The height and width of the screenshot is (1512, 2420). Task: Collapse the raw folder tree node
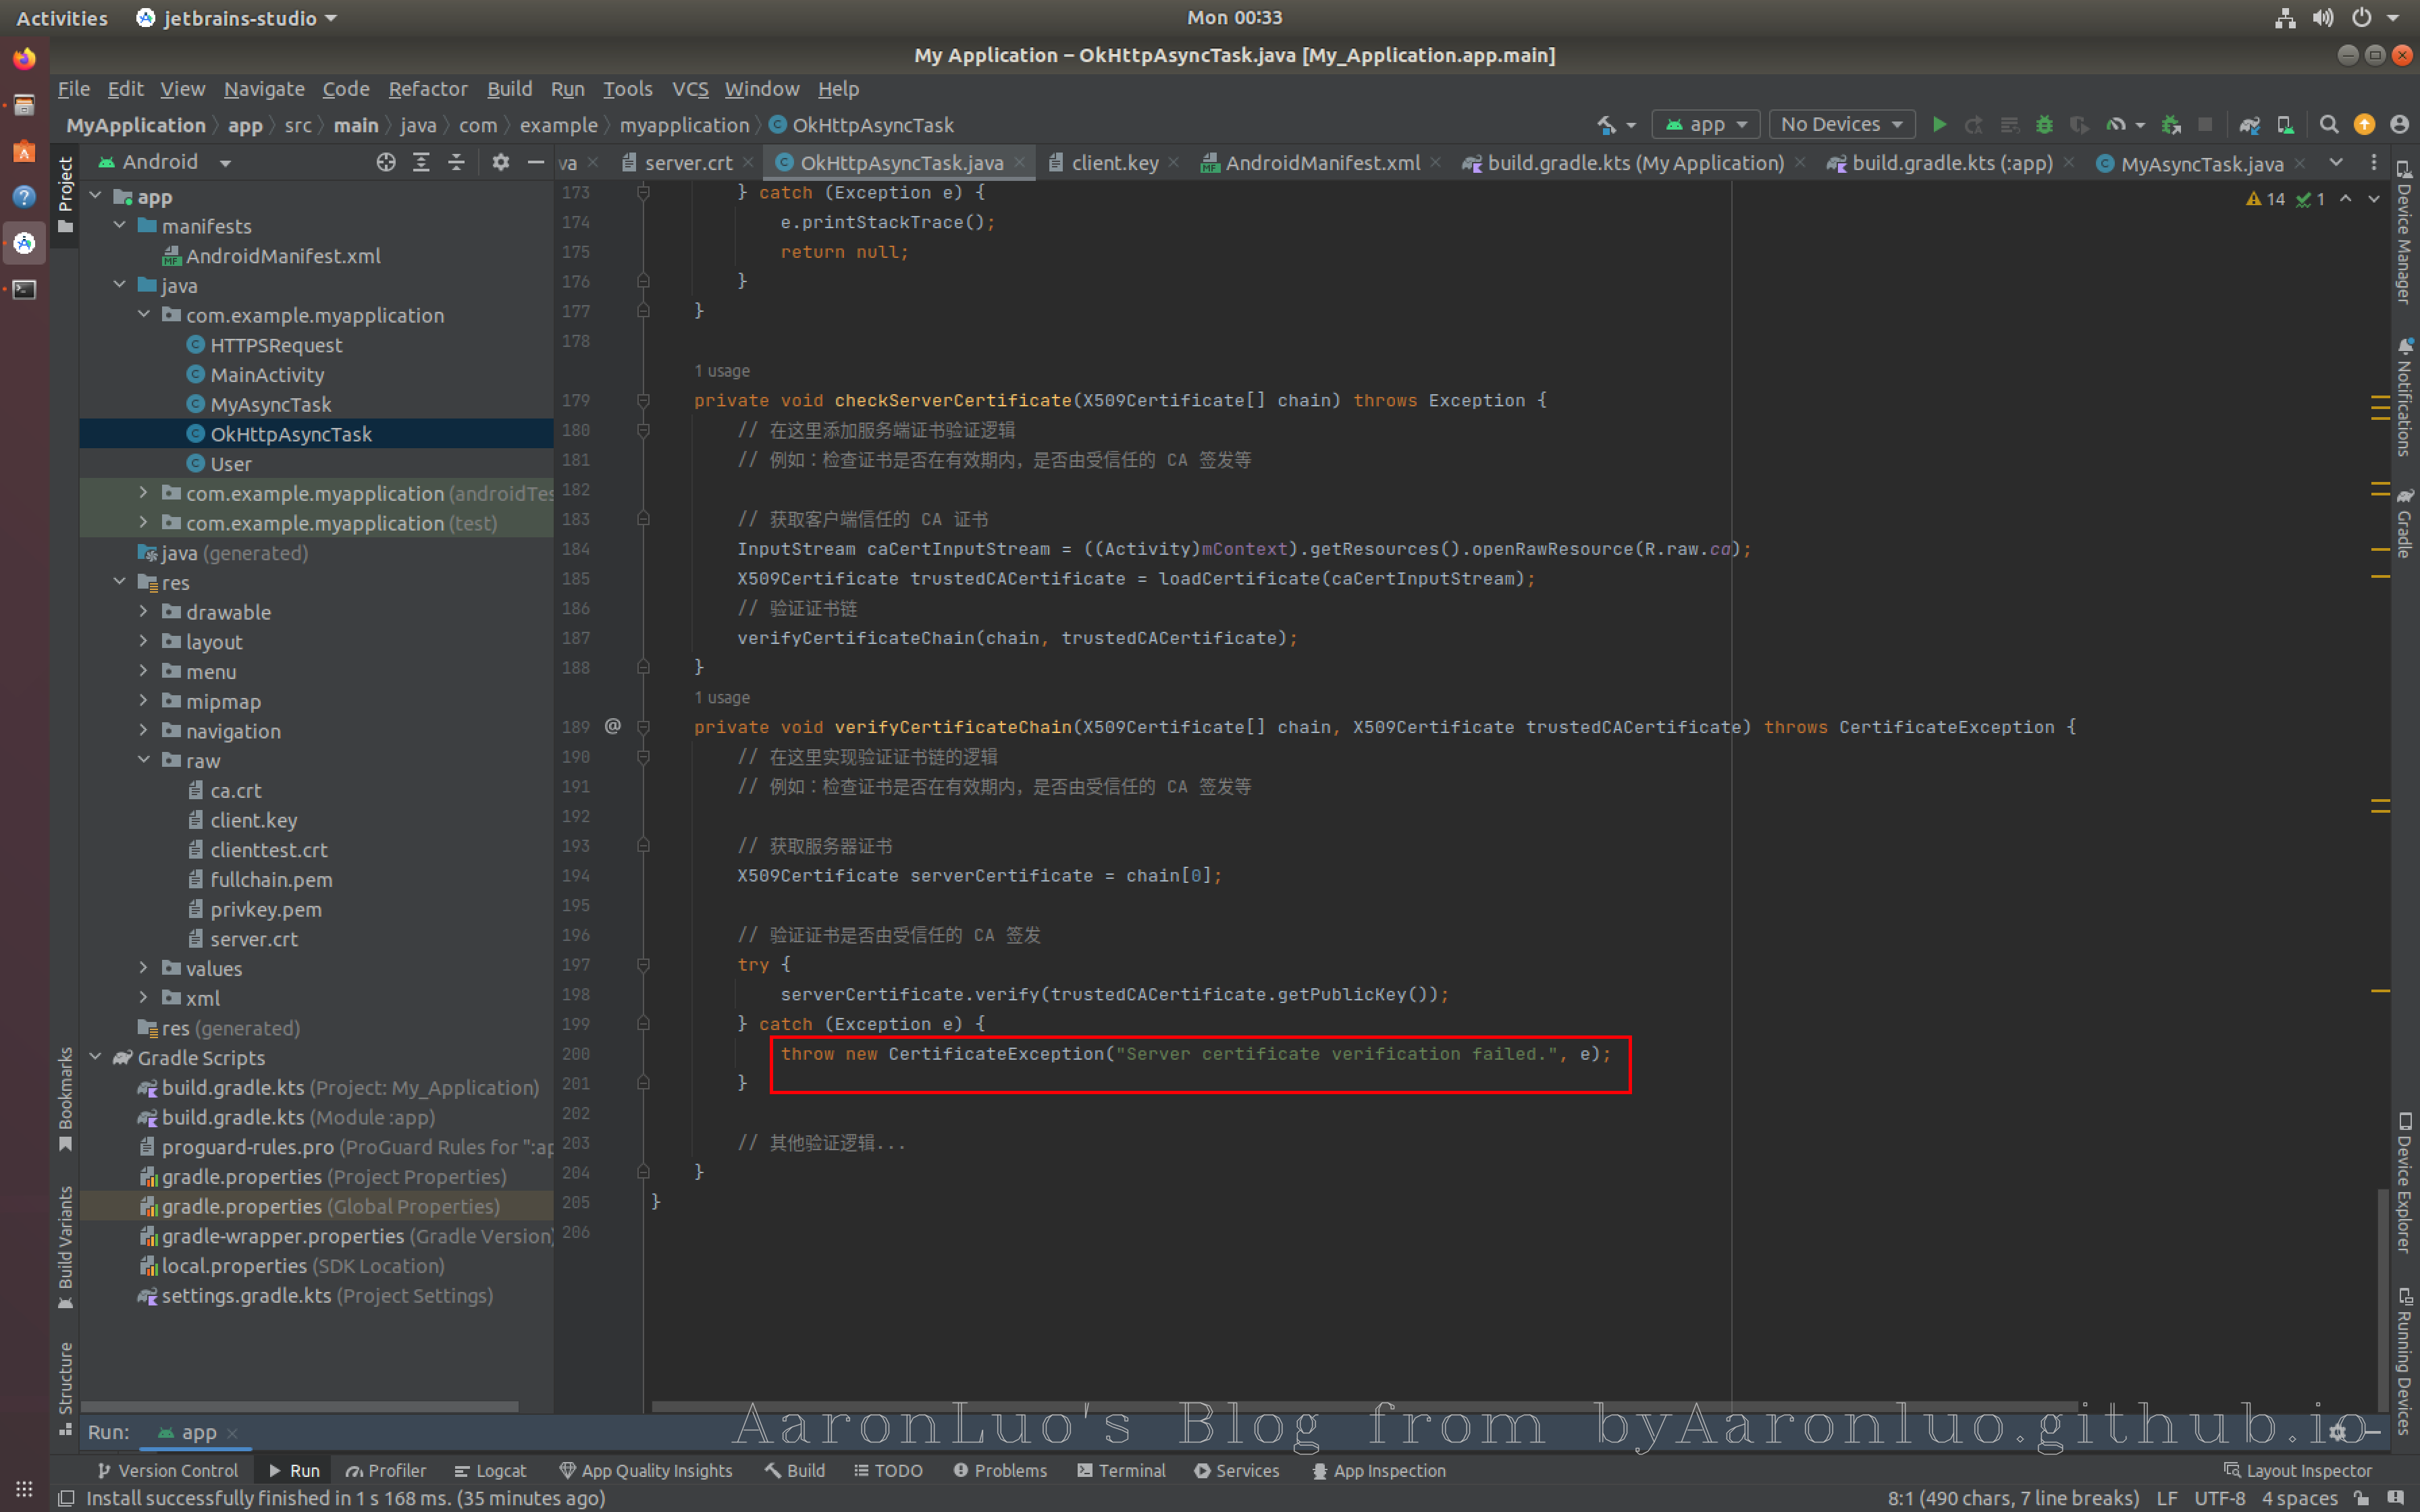coord(143,760)
